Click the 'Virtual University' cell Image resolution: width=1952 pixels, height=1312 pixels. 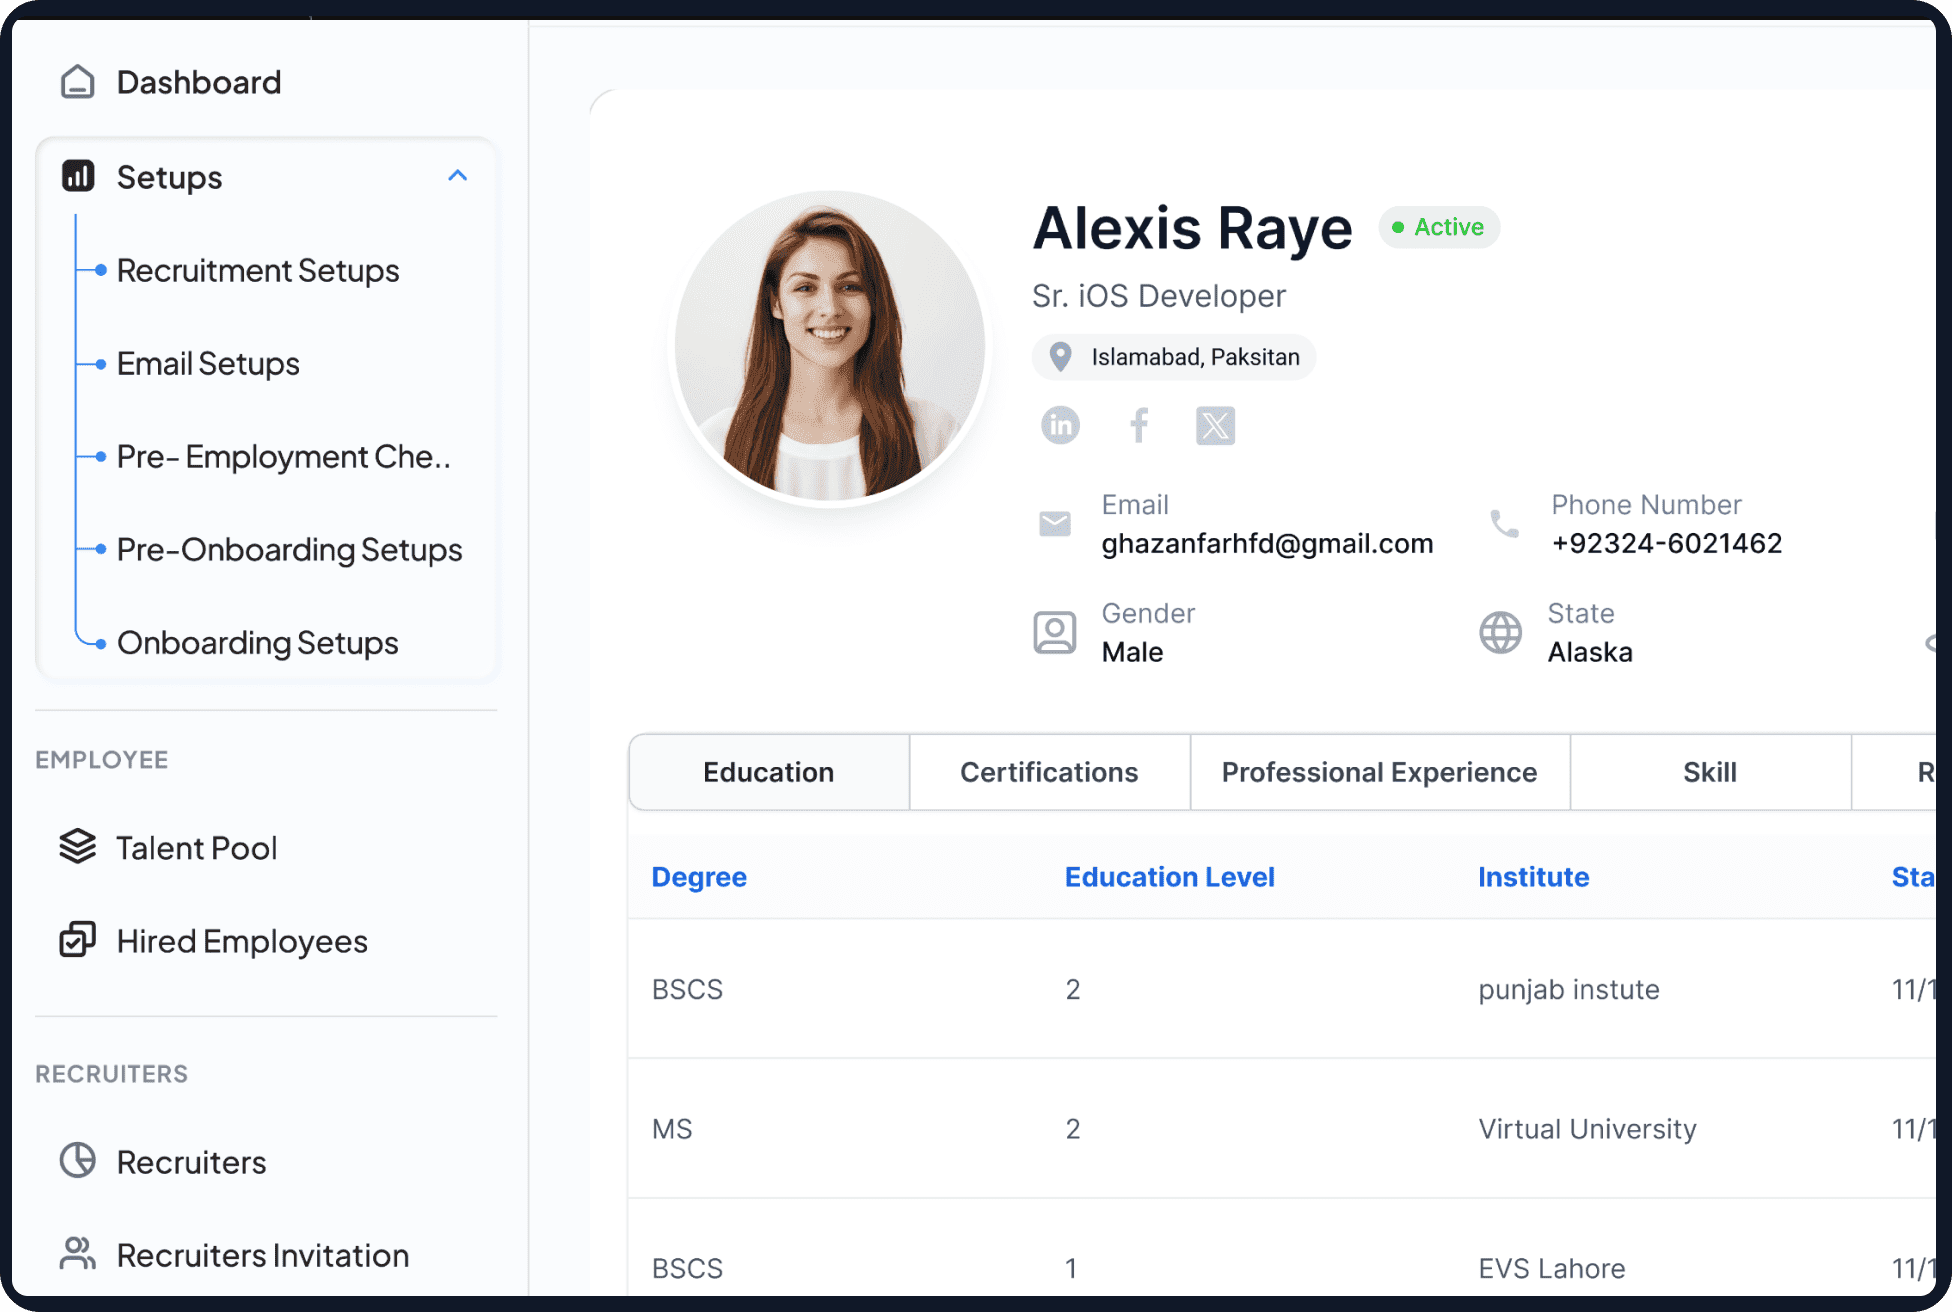click(x=1588, y=1129)
